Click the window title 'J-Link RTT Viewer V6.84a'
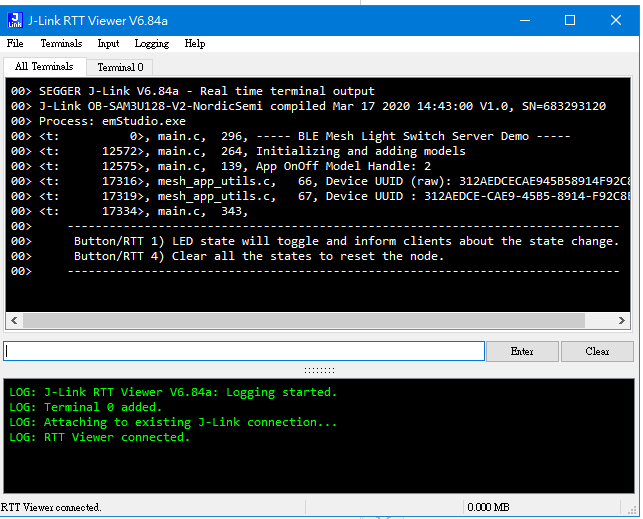This screenshot has width=643, height=519. (x=98, y=20)
